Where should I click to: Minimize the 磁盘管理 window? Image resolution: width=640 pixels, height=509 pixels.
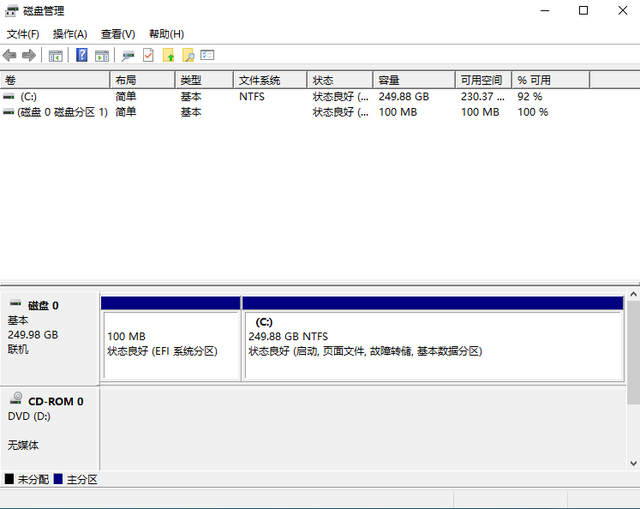tap(545, 11)
